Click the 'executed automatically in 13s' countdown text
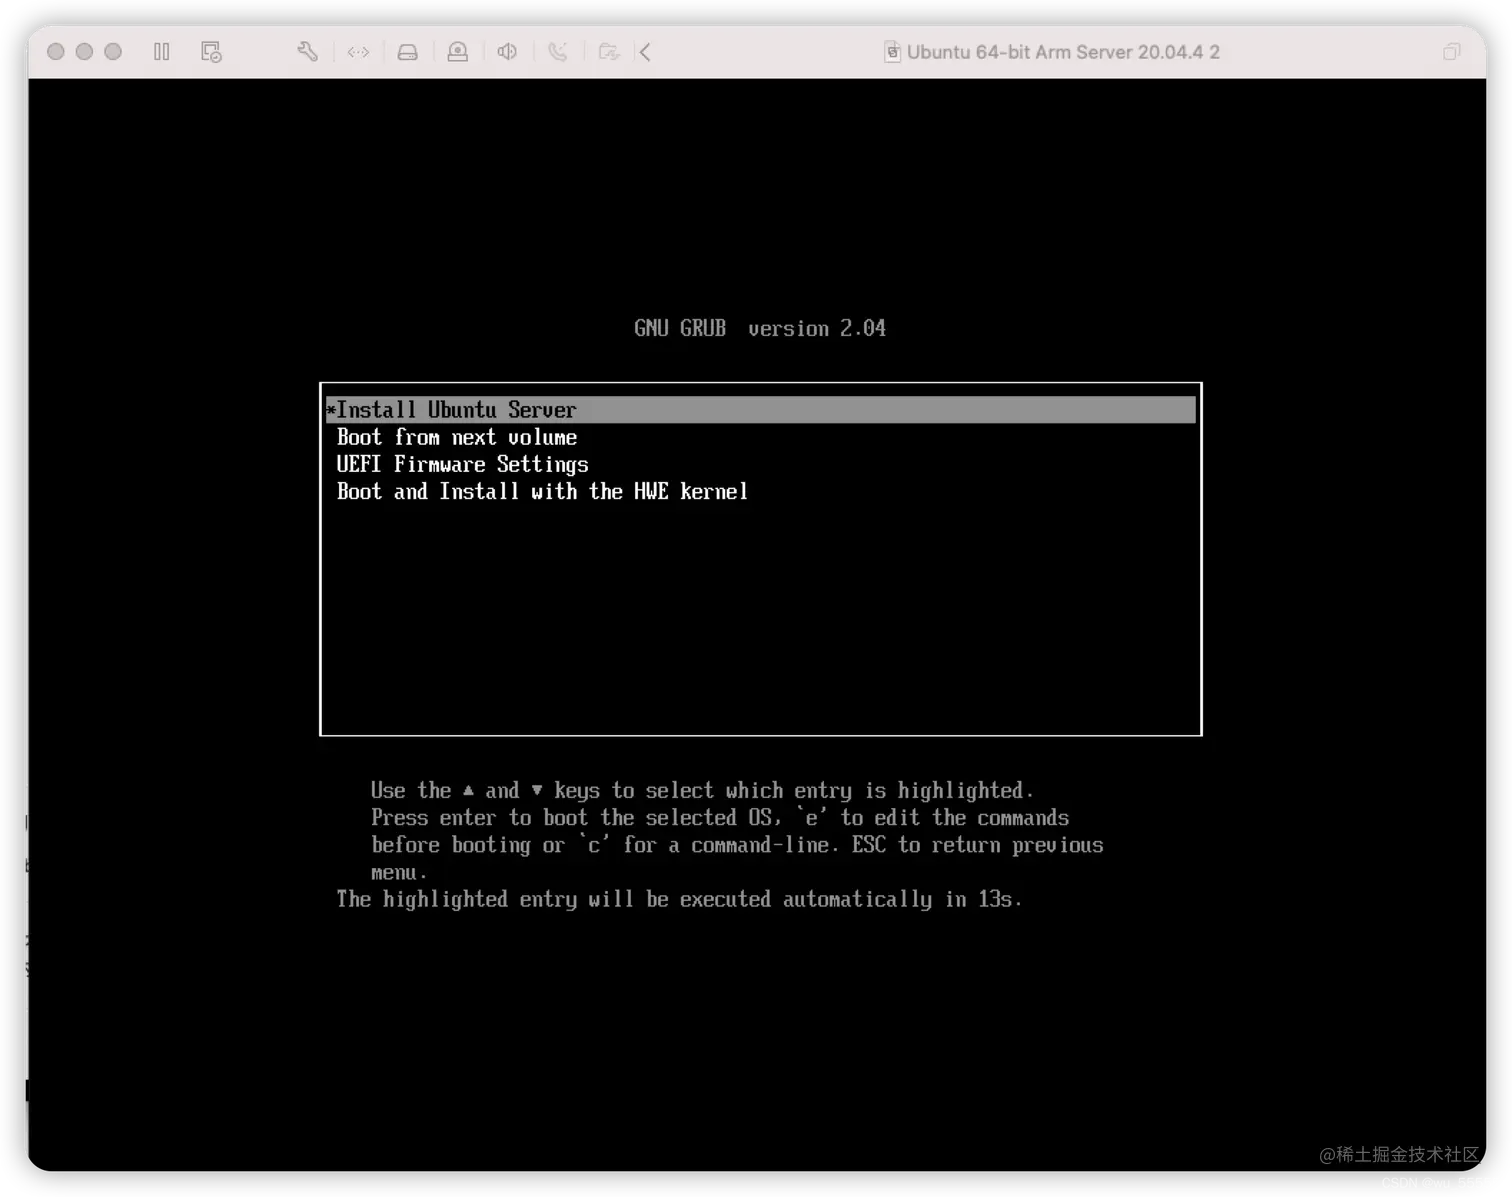This screenshot has width=1512, height=1197. click(x=850, y=899)
